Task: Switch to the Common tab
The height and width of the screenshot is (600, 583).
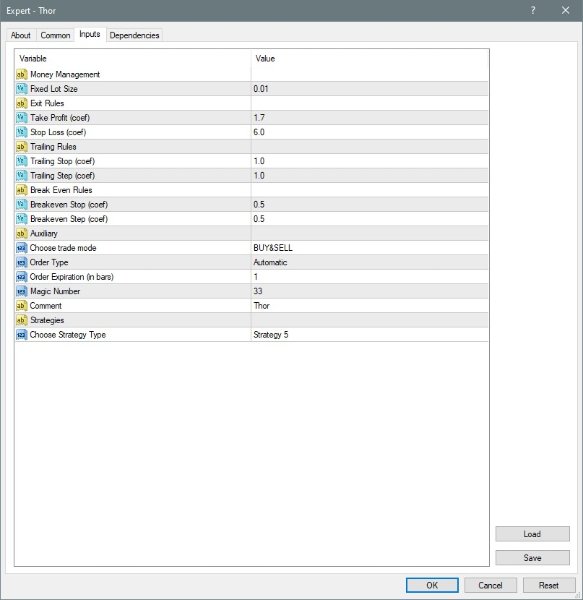Action: click(x=55, y=35)
